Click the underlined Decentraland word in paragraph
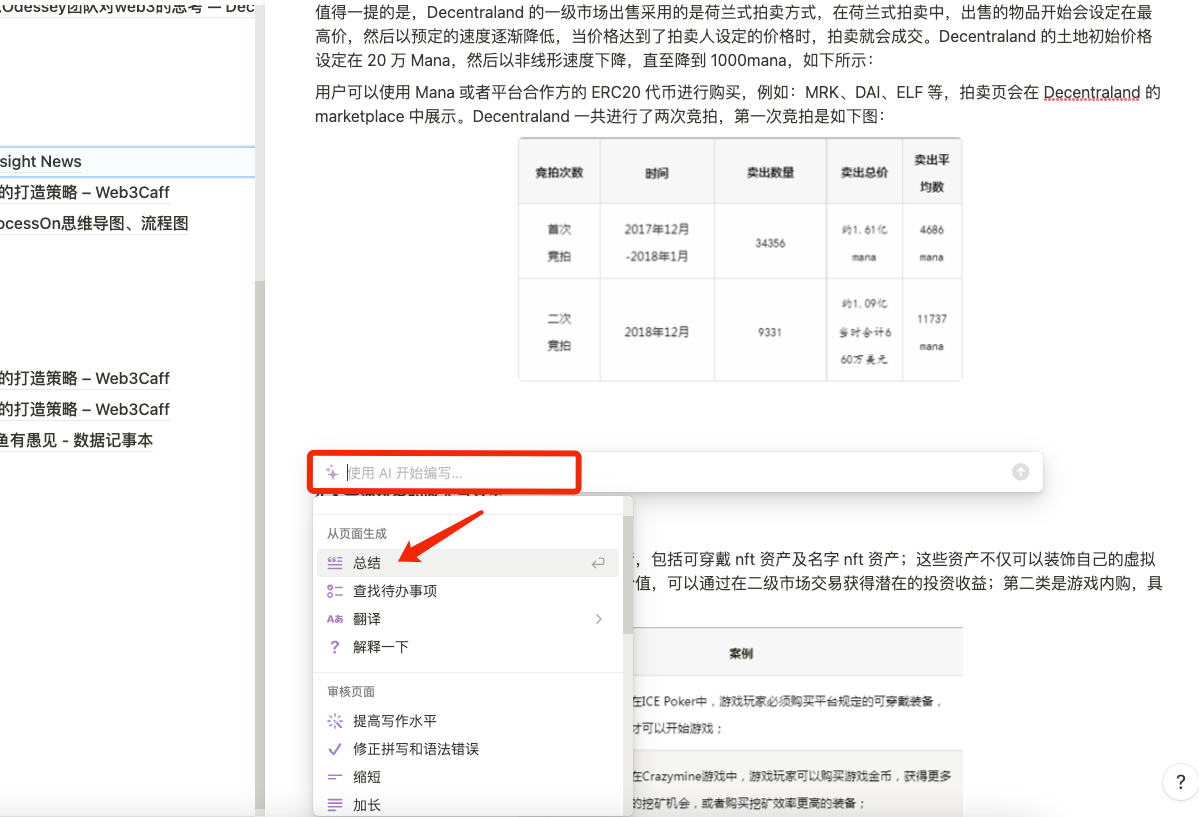Viewport: 1199px width, 817px height. click(x=1091, y=93)
